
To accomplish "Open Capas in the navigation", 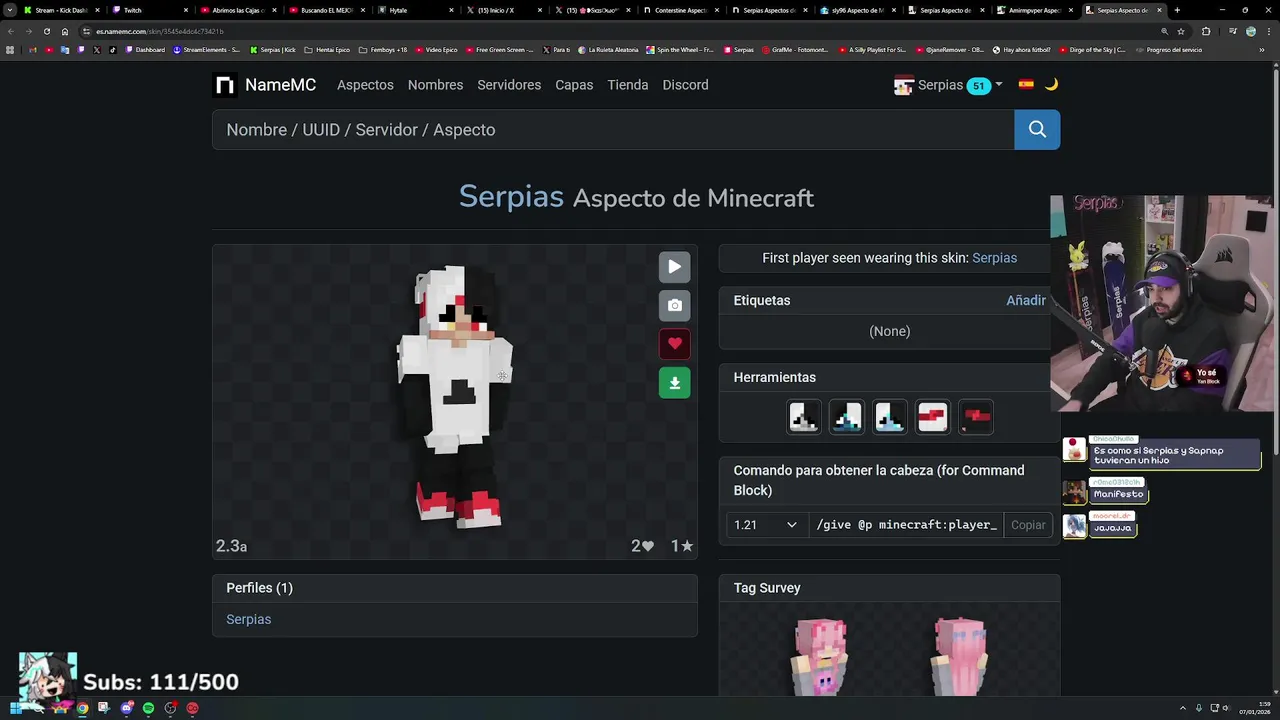I will pos(574,85).
